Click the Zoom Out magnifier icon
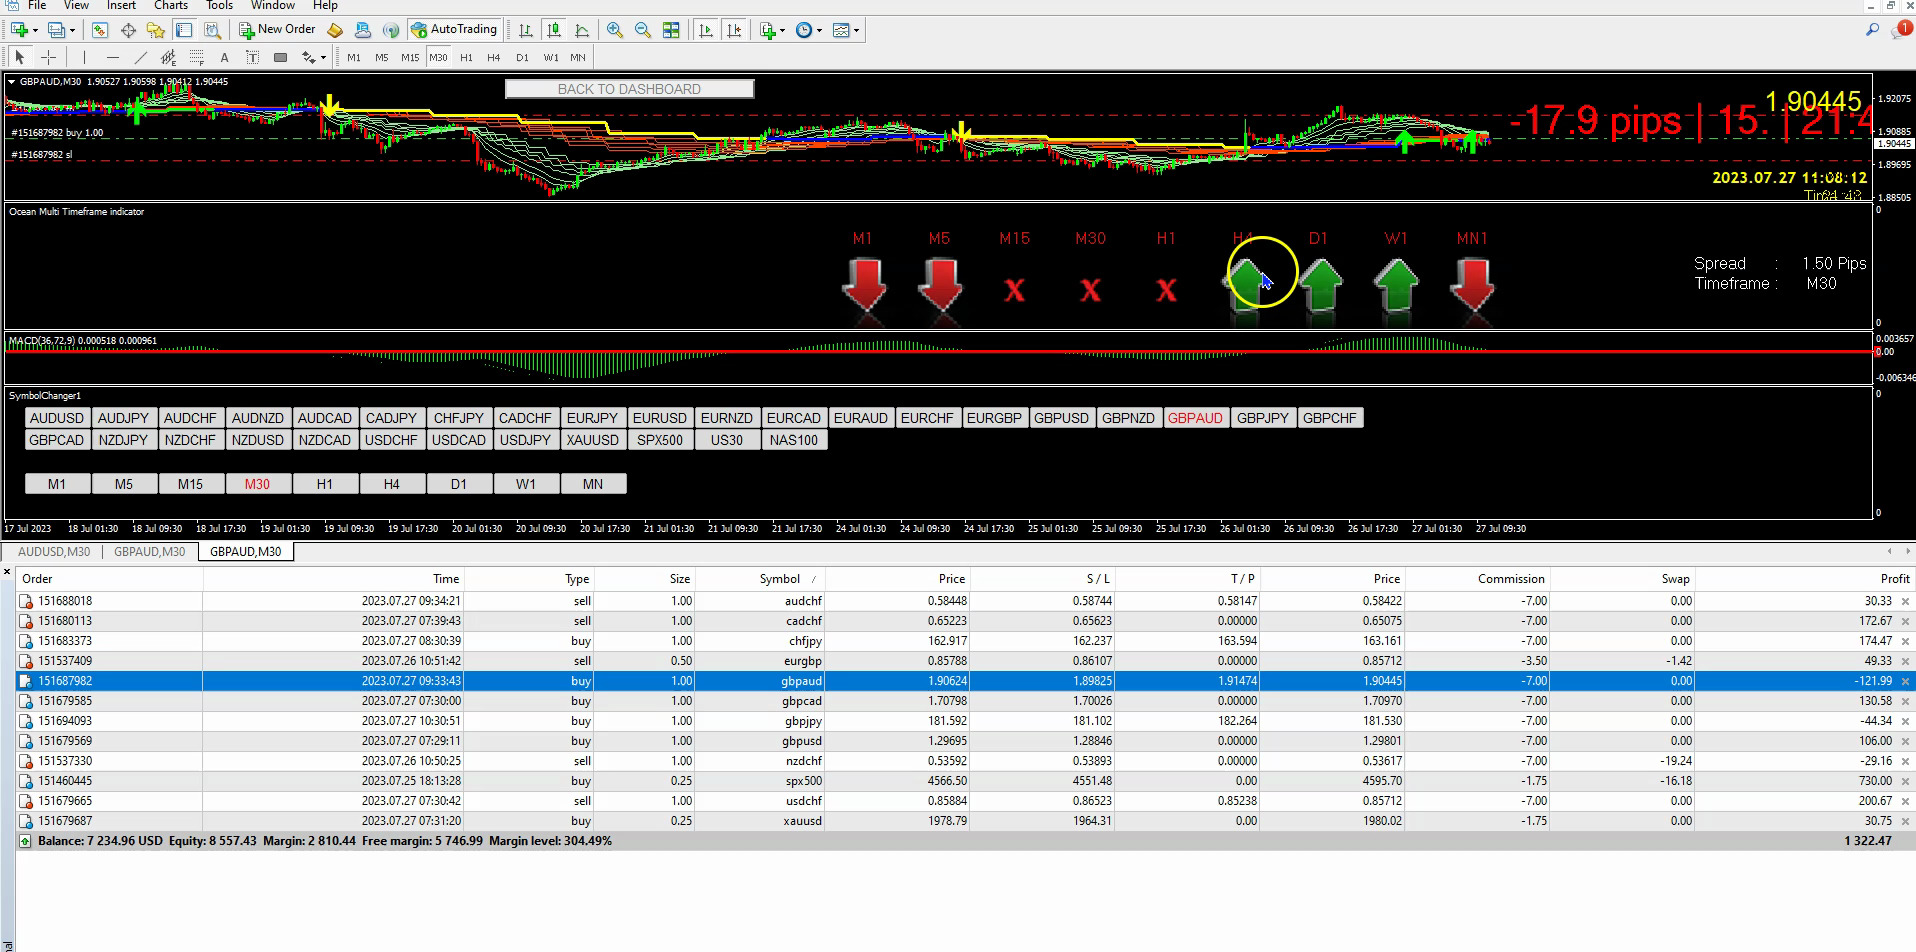The height and width of the screenshot is (952, 1916). click(x=643, y=30)
